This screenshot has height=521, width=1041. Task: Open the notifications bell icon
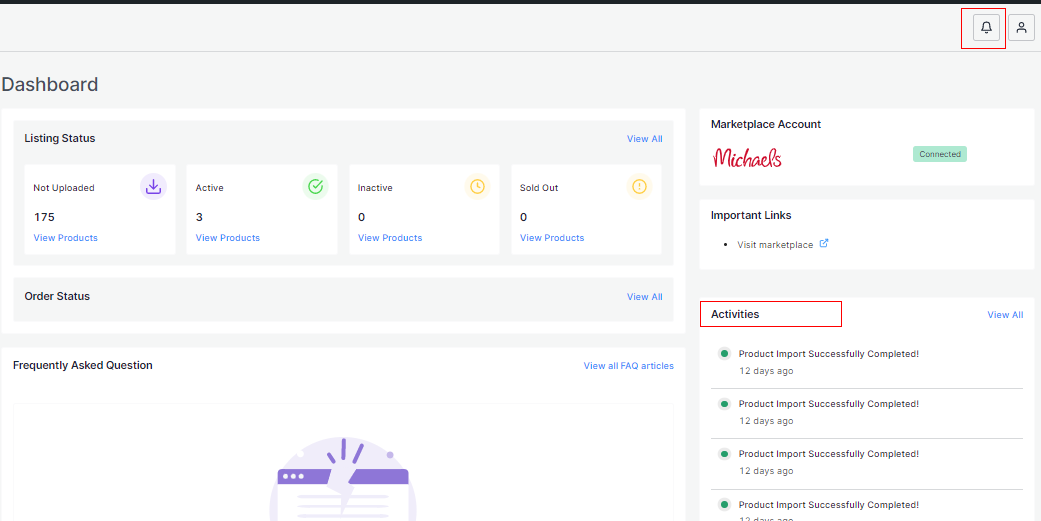pos(986,28)
